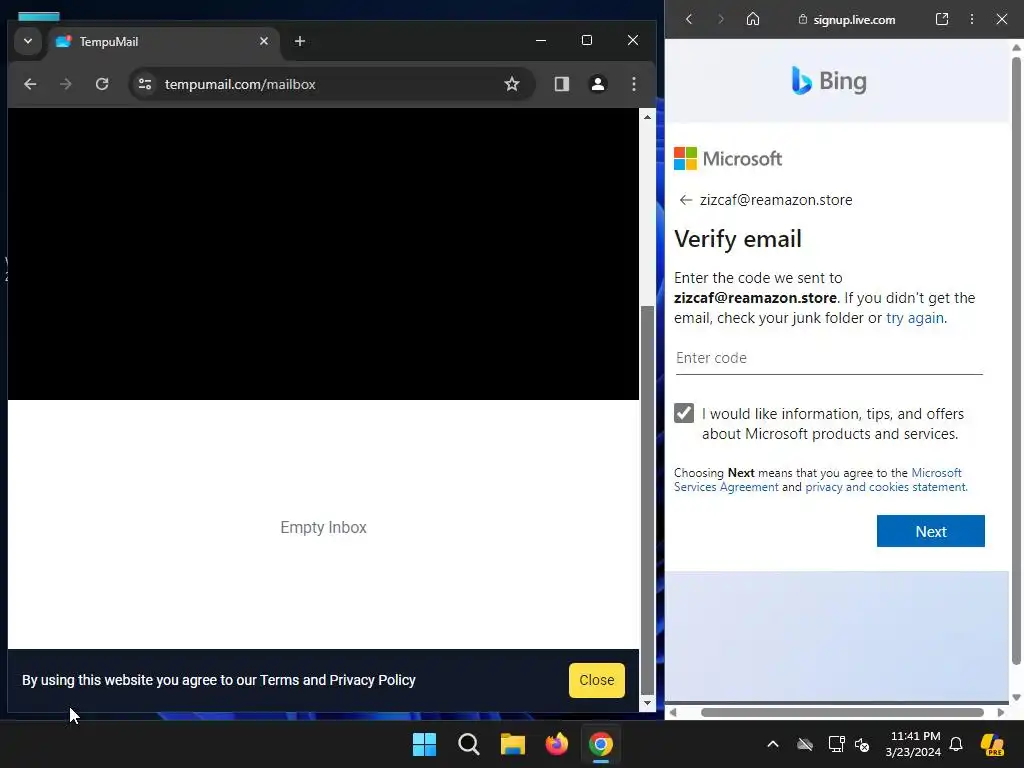Click the cloud sync tray icon
Viewport: 1024px width, 768px height.
tap(805, 744)
